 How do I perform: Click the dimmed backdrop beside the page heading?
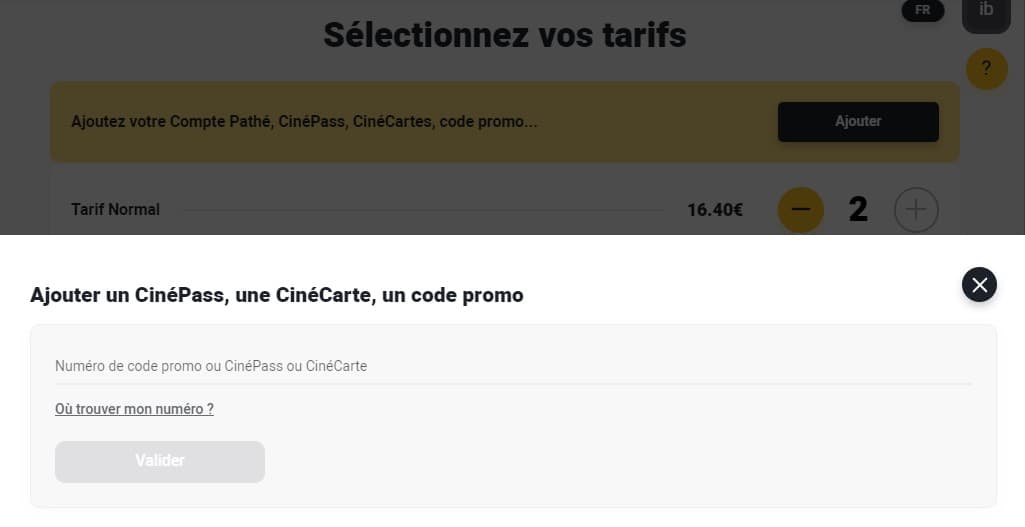pos(150,36)
